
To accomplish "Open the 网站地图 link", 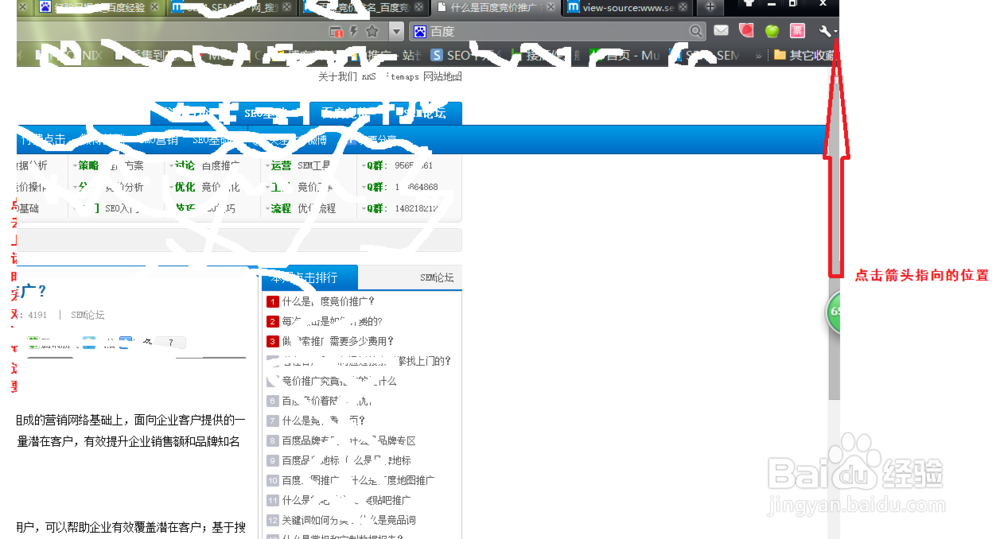I will (443, 77).
